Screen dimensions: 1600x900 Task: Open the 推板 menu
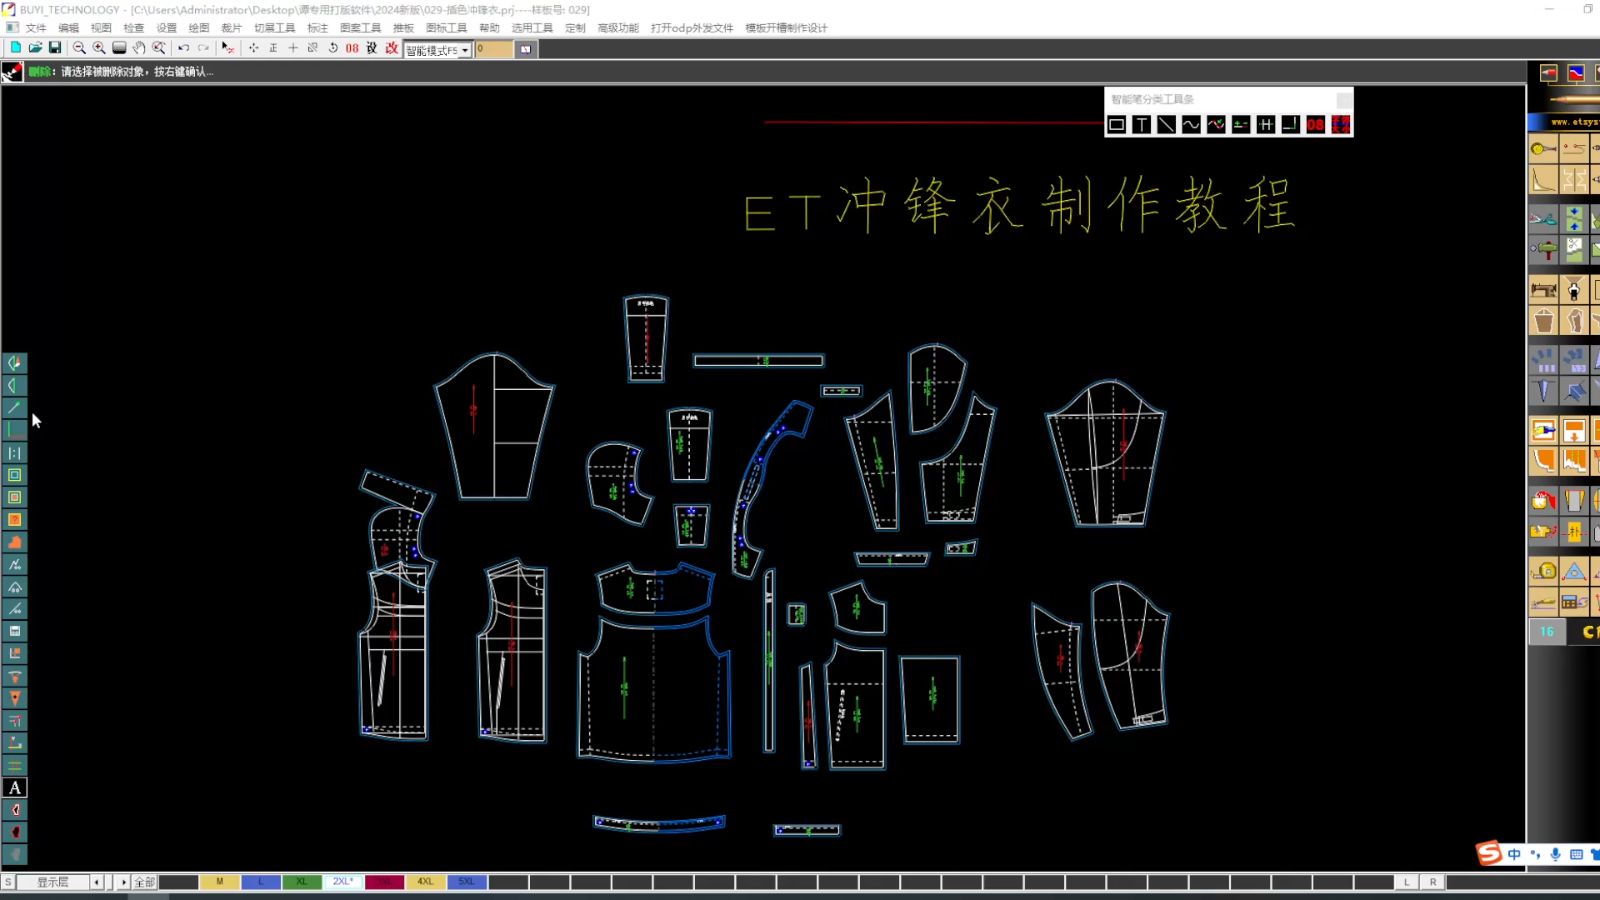click(x=403, y=28)
